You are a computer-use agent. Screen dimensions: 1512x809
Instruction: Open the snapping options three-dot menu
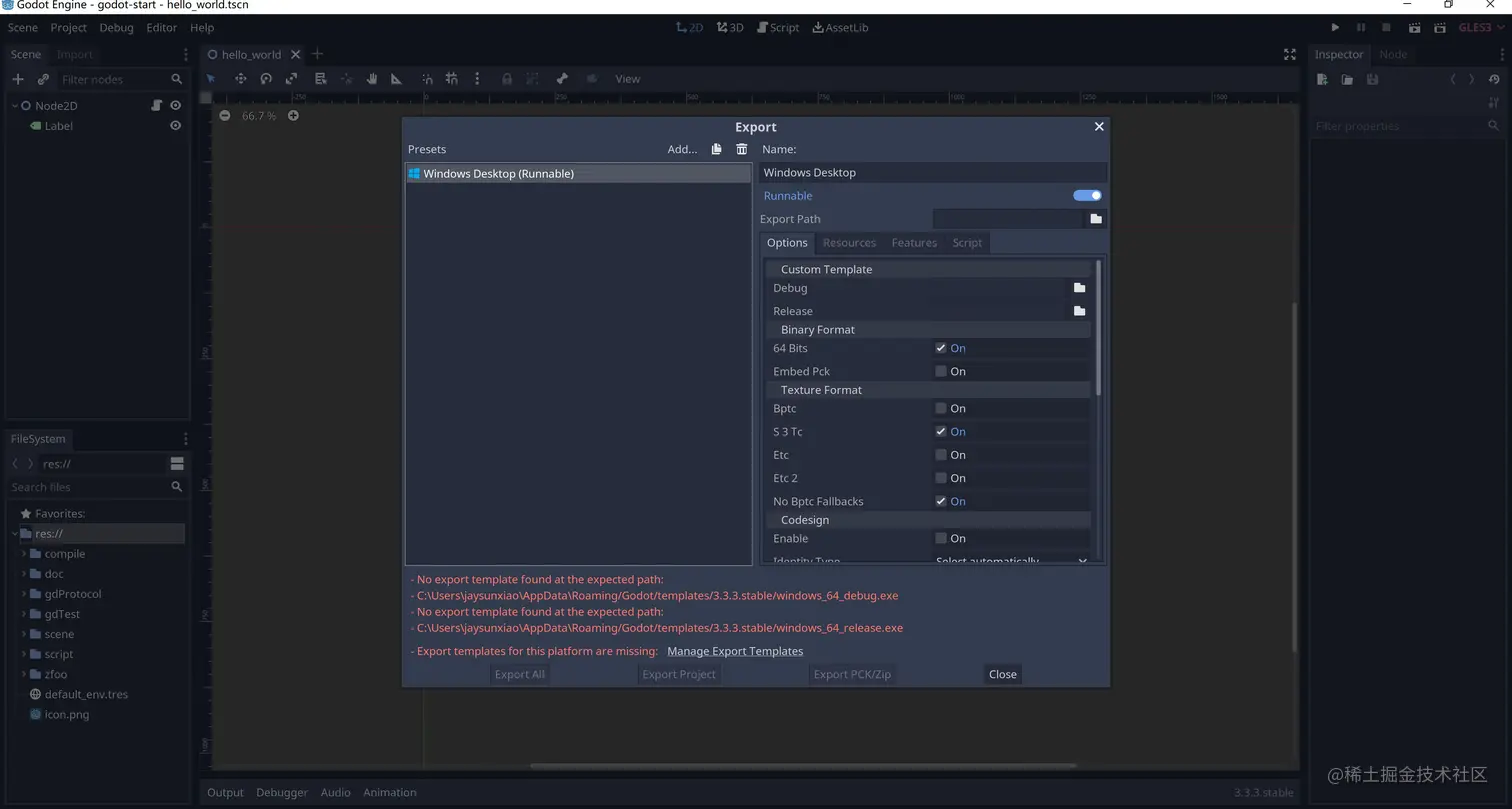pyautogui.click(x=477, y=79)
